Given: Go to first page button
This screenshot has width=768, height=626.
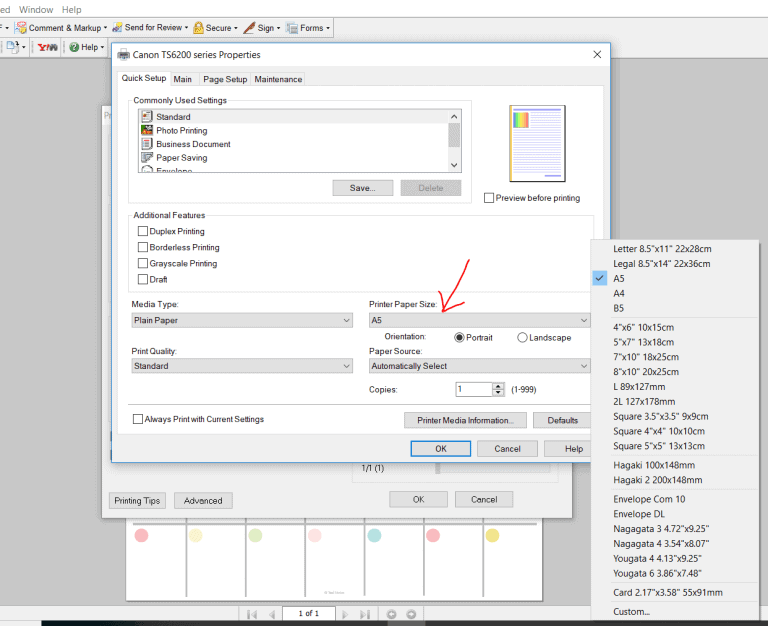Looking at the screenshot, I should tap(252, 614).
